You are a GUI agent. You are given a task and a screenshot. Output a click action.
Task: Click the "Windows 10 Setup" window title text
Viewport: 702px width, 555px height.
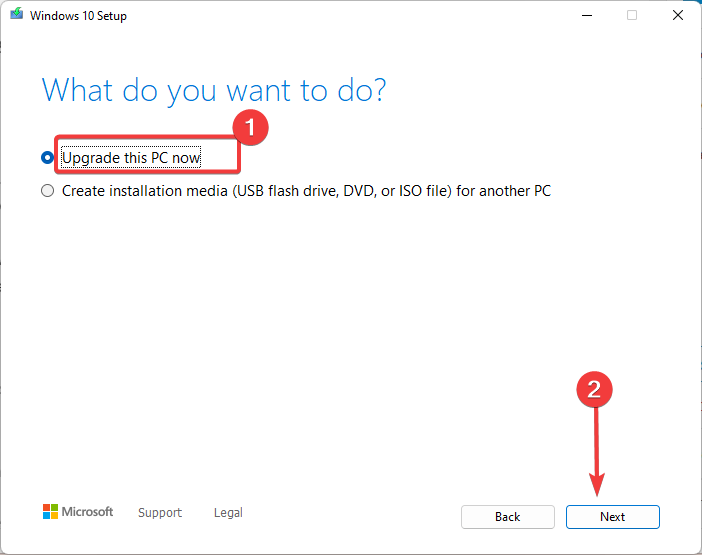pos(78,16)
